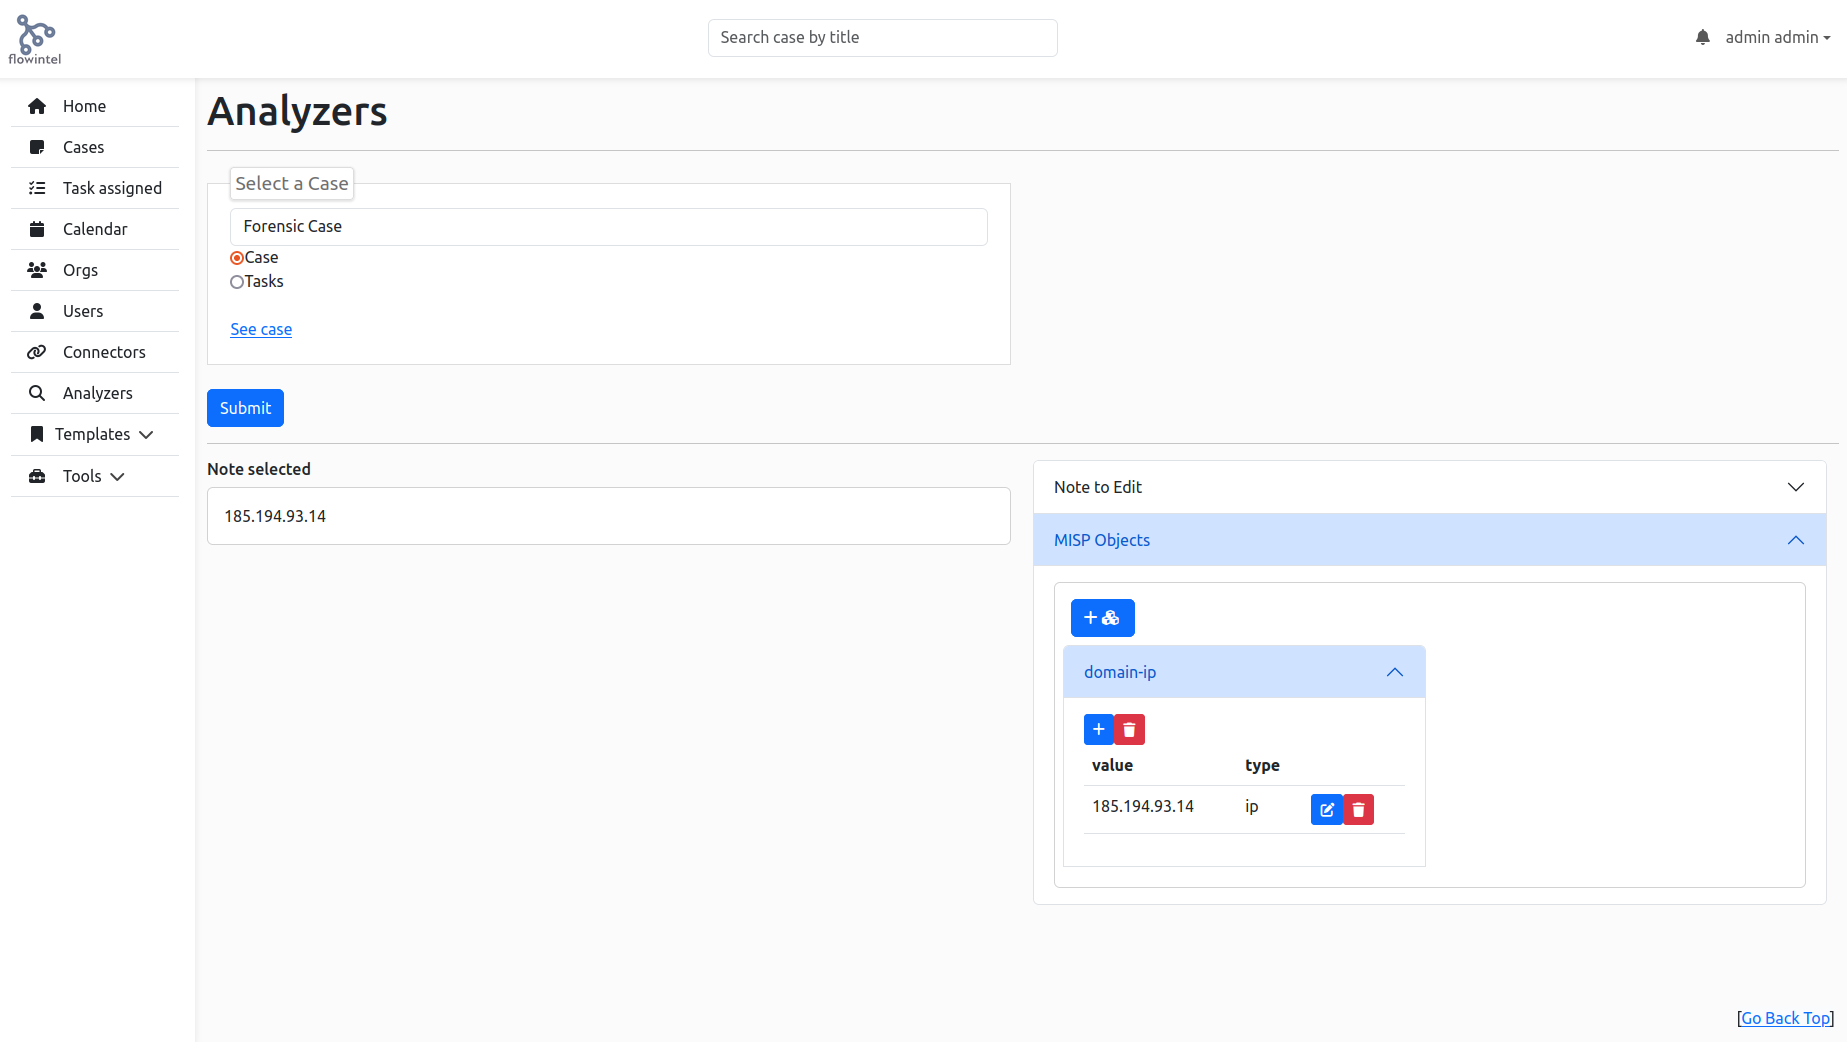Open the Forensic Case selector
Screen dimensions: 1847x1042
pos(609,227)
